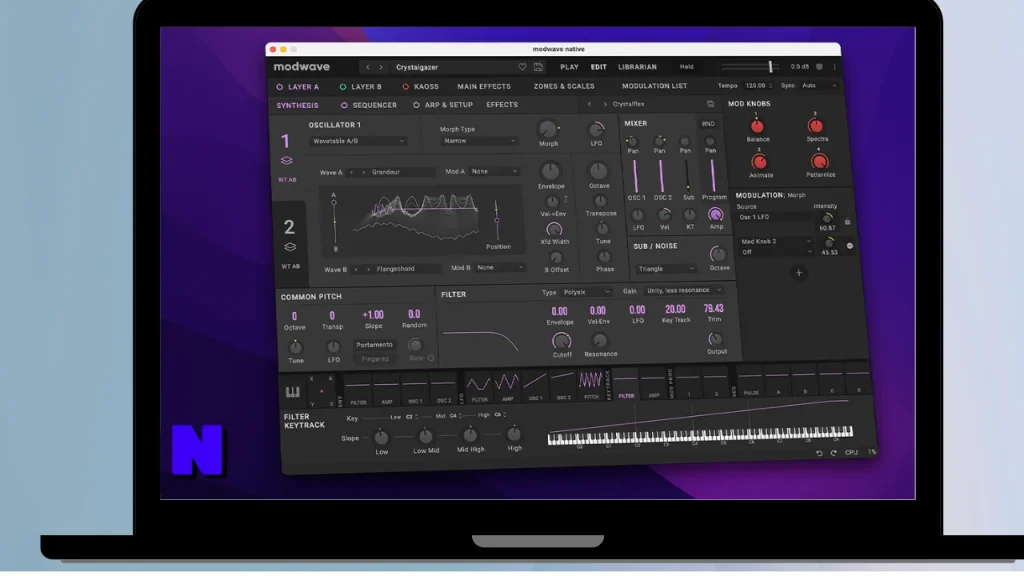Open the MAIN EFFECTS tab
The width and height of the screenshot is (1024, 576).
[484, 86]
